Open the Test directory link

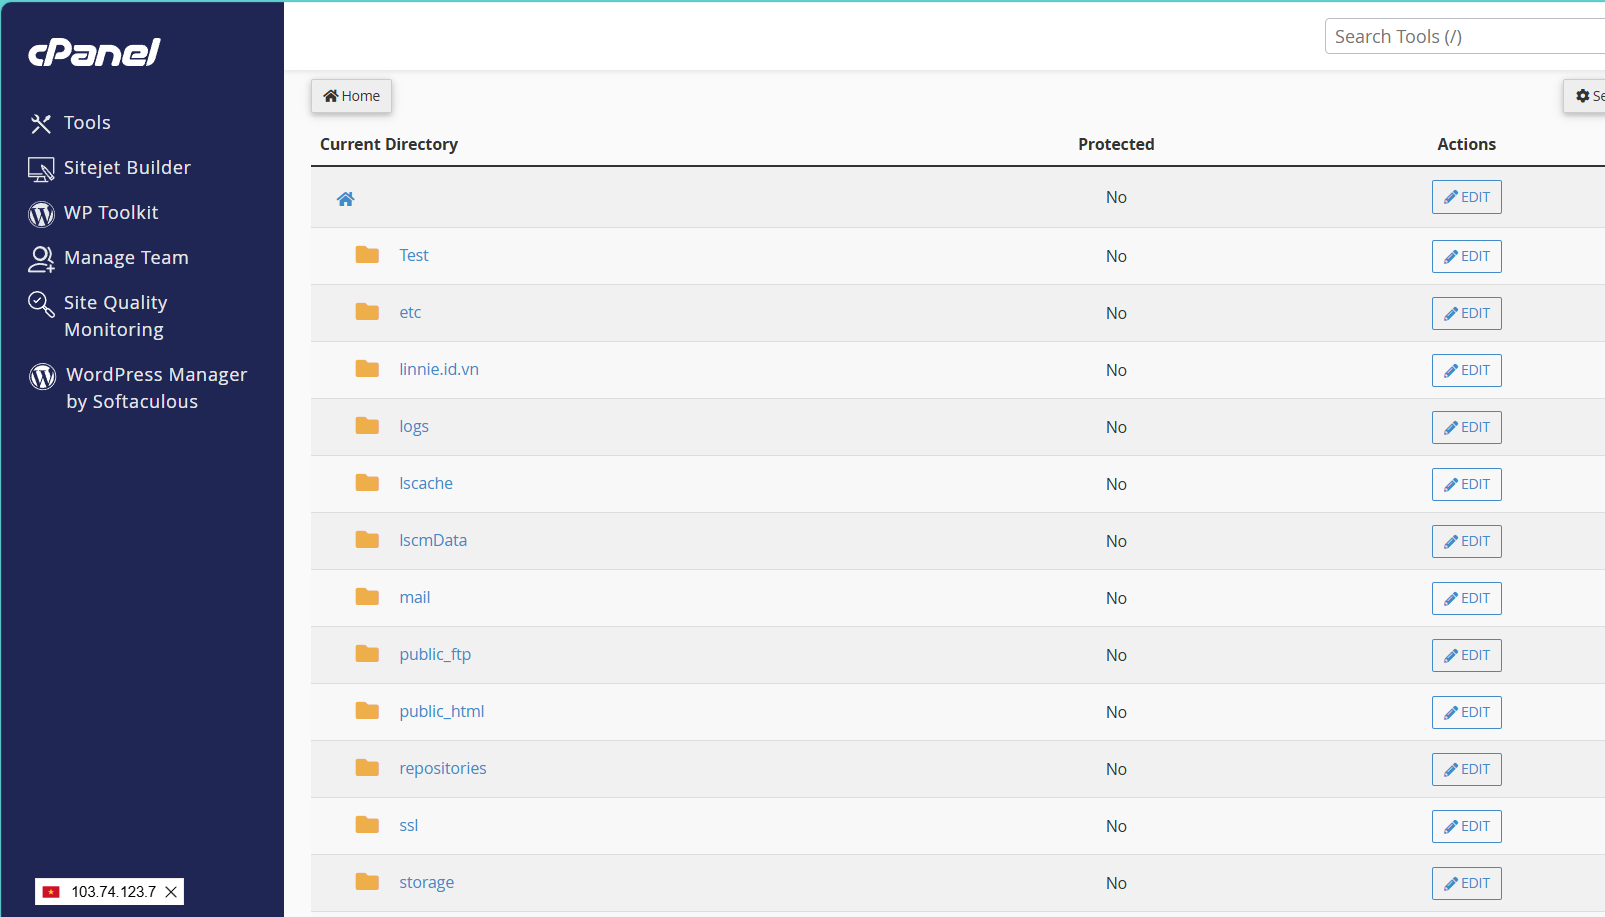tap(414, 255)
